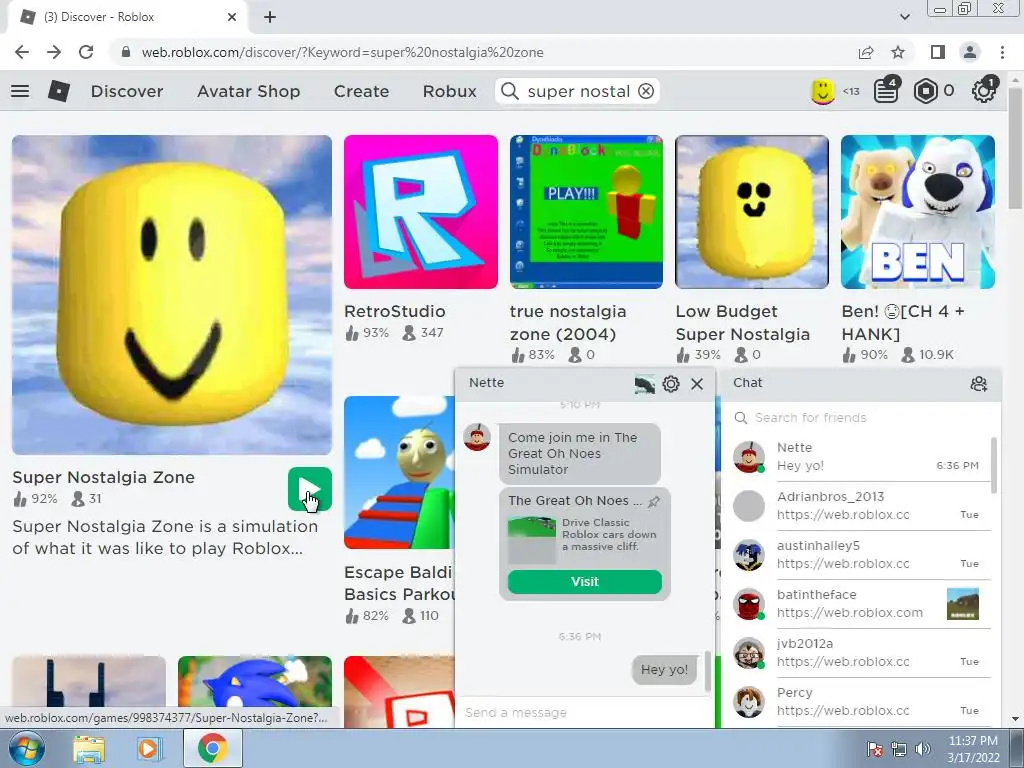Open the hamburger navigation menu
Screen dimensions: 1024x768
pos(20,91)
